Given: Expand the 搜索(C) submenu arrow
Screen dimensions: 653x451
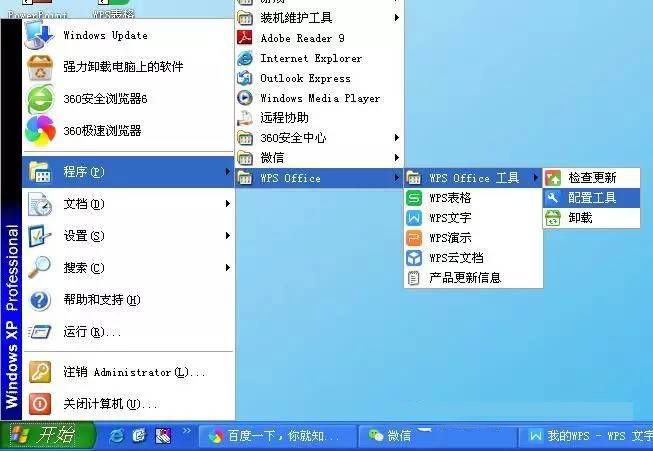Looking at the screenshot, I should 227,267.
